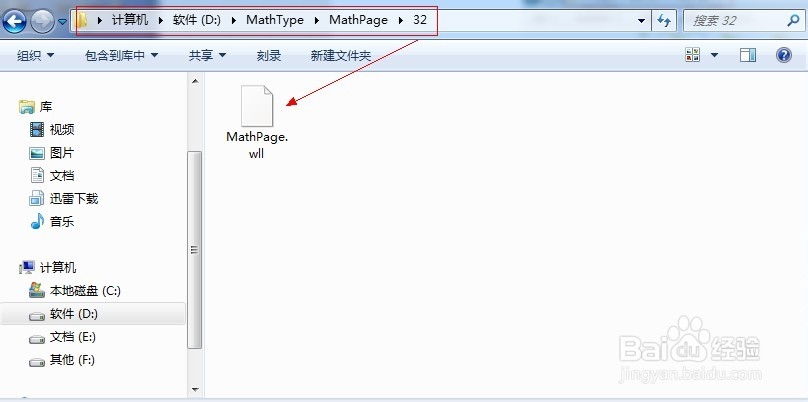
Task: Click the 音乐 music note icon
Action: pos(37,222)
